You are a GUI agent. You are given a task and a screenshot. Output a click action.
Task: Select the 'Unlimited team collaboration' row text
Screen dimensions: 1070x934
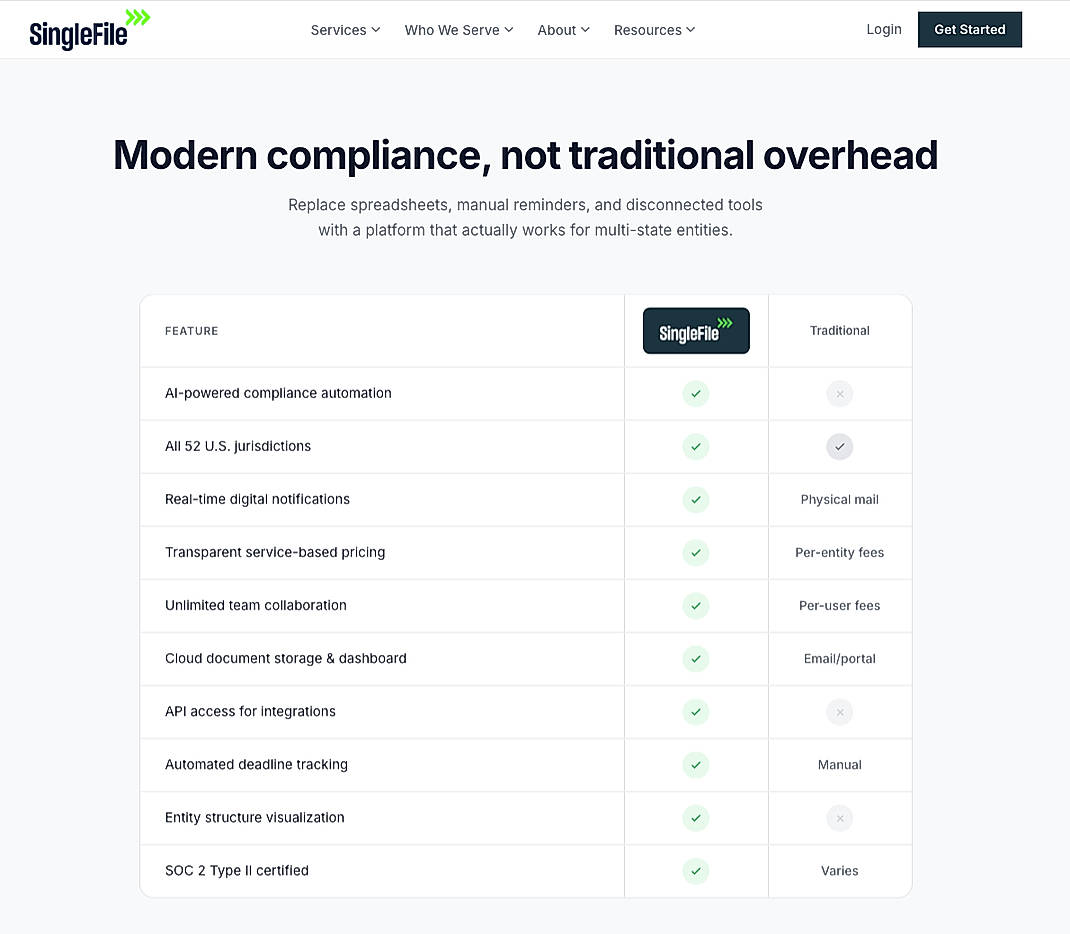point(256,605)
